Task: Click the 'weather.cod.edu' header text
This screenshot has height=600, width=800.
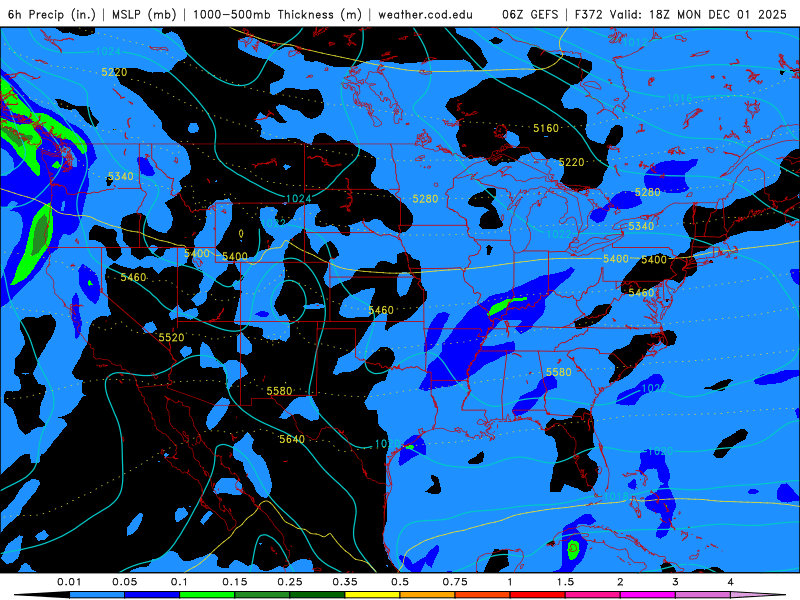Action: (x=426, y=14)
